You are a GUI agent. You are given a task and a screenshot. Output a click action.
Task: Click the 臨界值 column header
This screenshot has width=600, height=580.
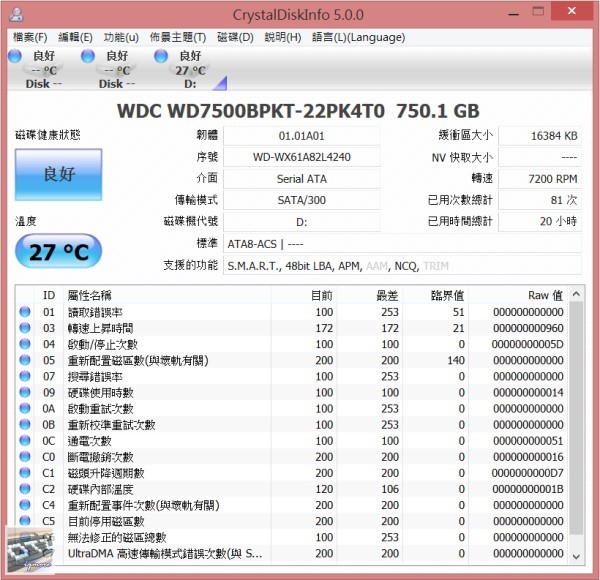coord(435,295)
